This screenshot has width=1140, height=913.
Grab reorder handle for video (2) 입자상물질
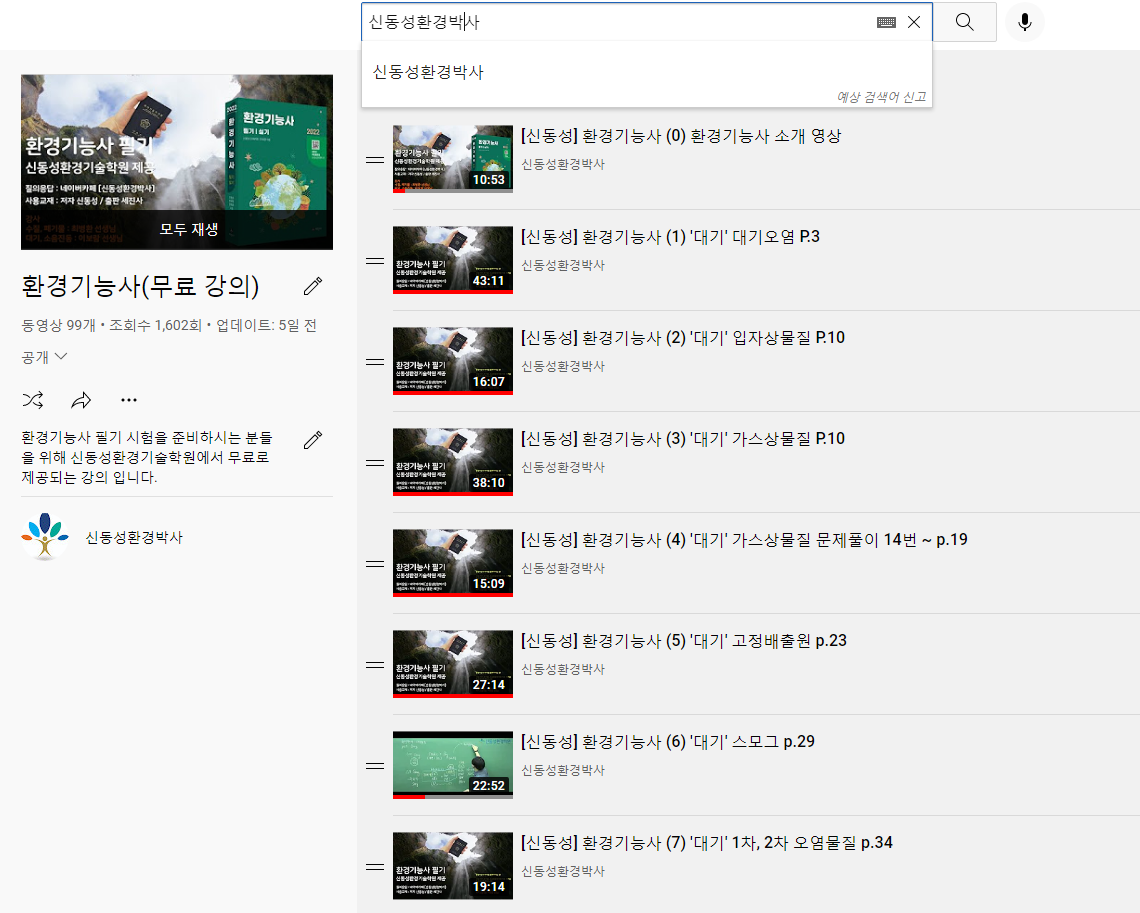(375, 362)
